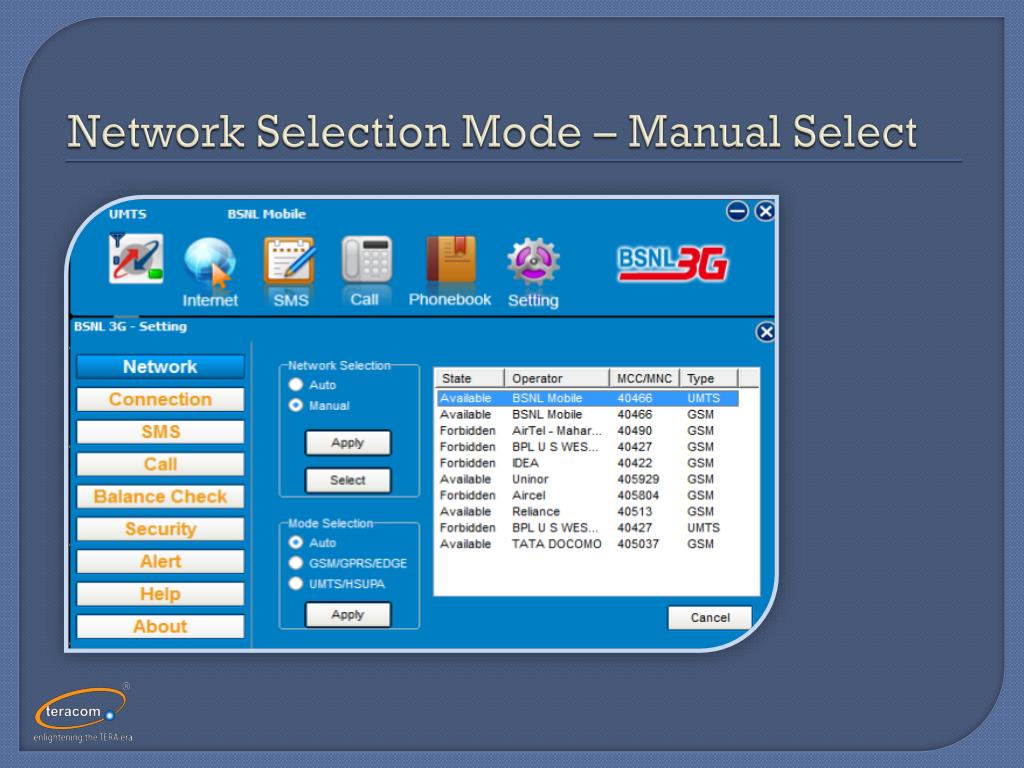Screen dimensions: 1024x768
Task: Sort by the MCC/MNC column header
Action: tap(644, 379)
